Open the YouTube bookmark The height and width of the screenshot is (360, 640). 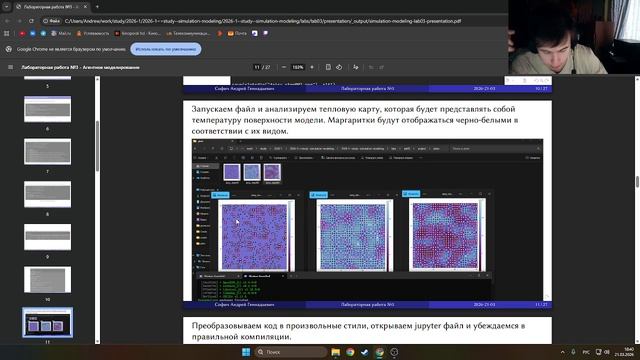pyautogui.click(x=22, y=33)
